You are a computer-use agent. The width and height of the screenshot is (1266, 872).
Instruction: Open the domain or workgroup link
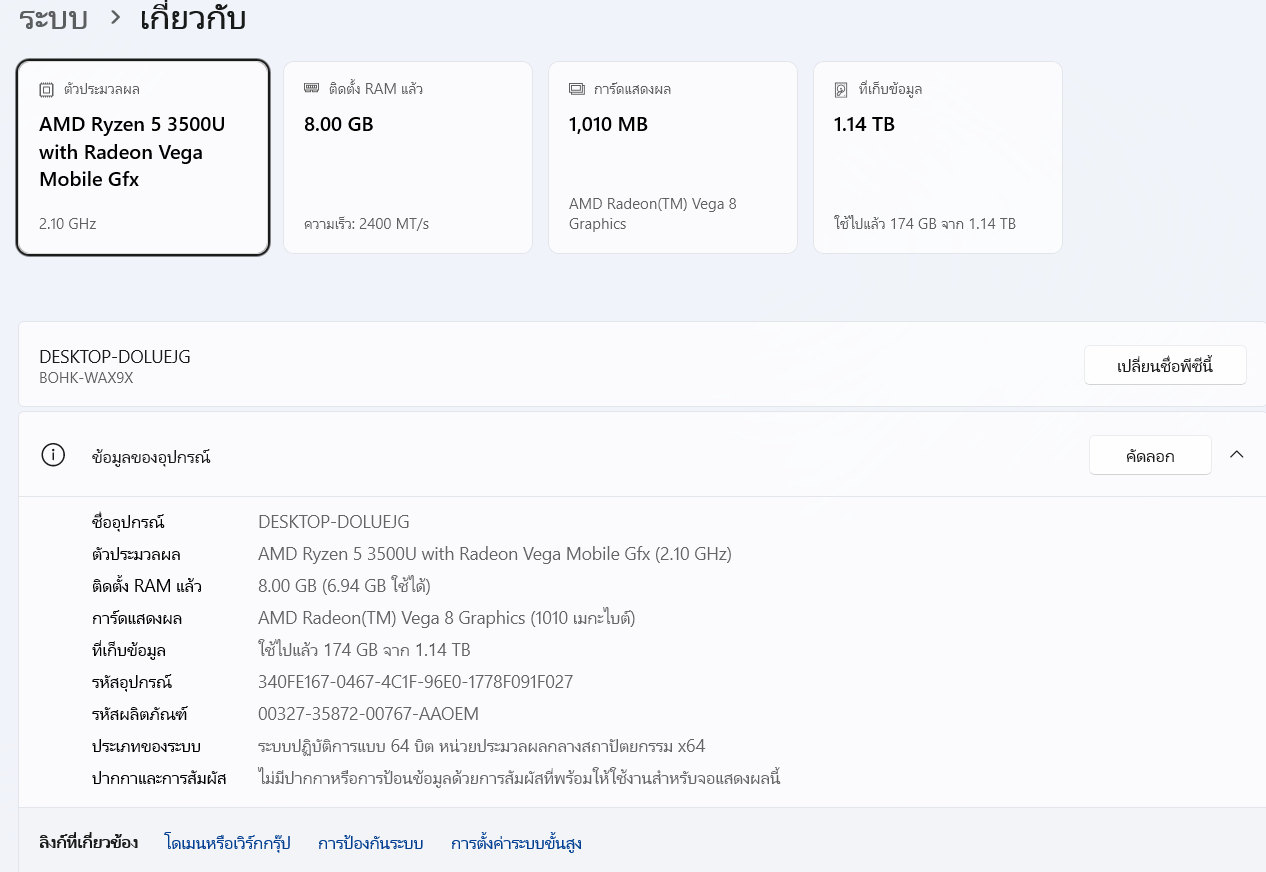(x=227, y=843)
